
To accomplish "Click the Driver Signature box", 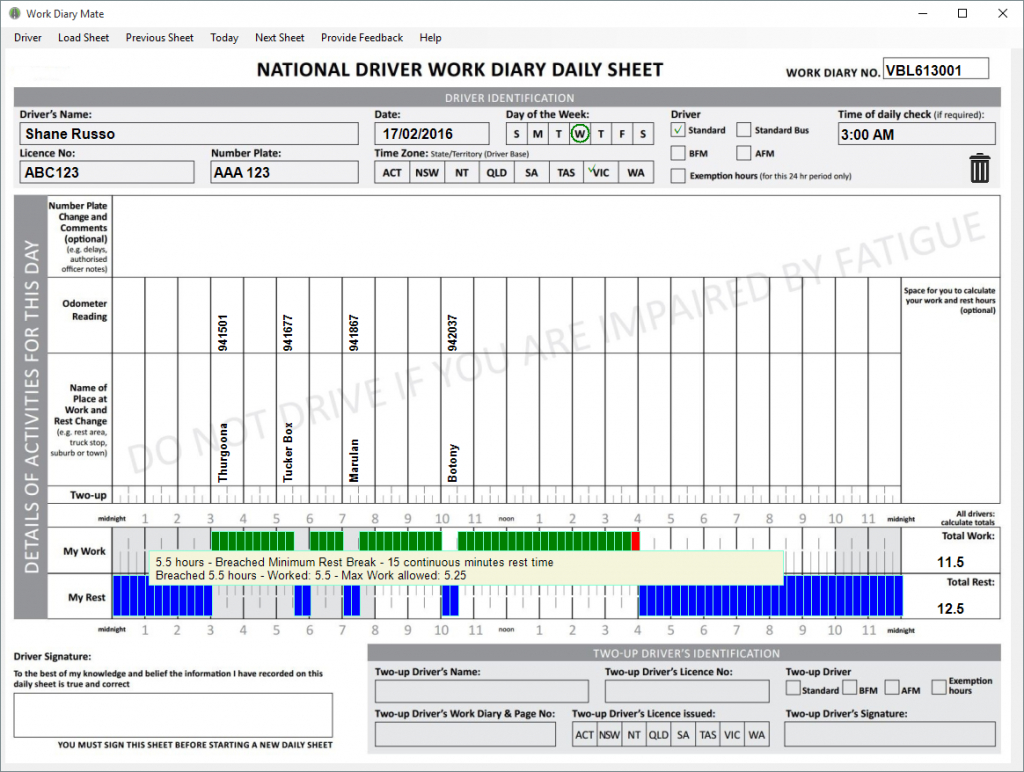I will click(x=173, y=715).
